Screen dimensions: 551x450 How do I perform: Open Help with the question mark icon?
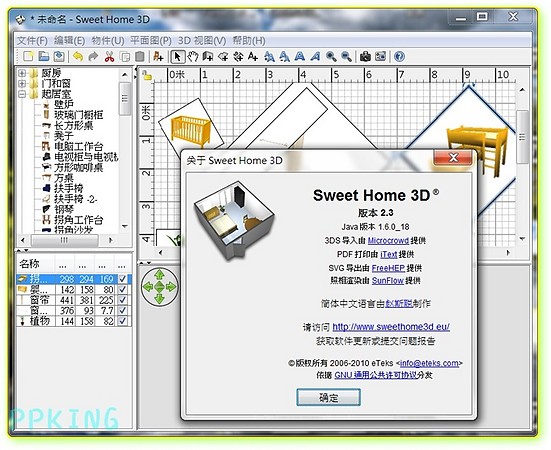point(399,56)
